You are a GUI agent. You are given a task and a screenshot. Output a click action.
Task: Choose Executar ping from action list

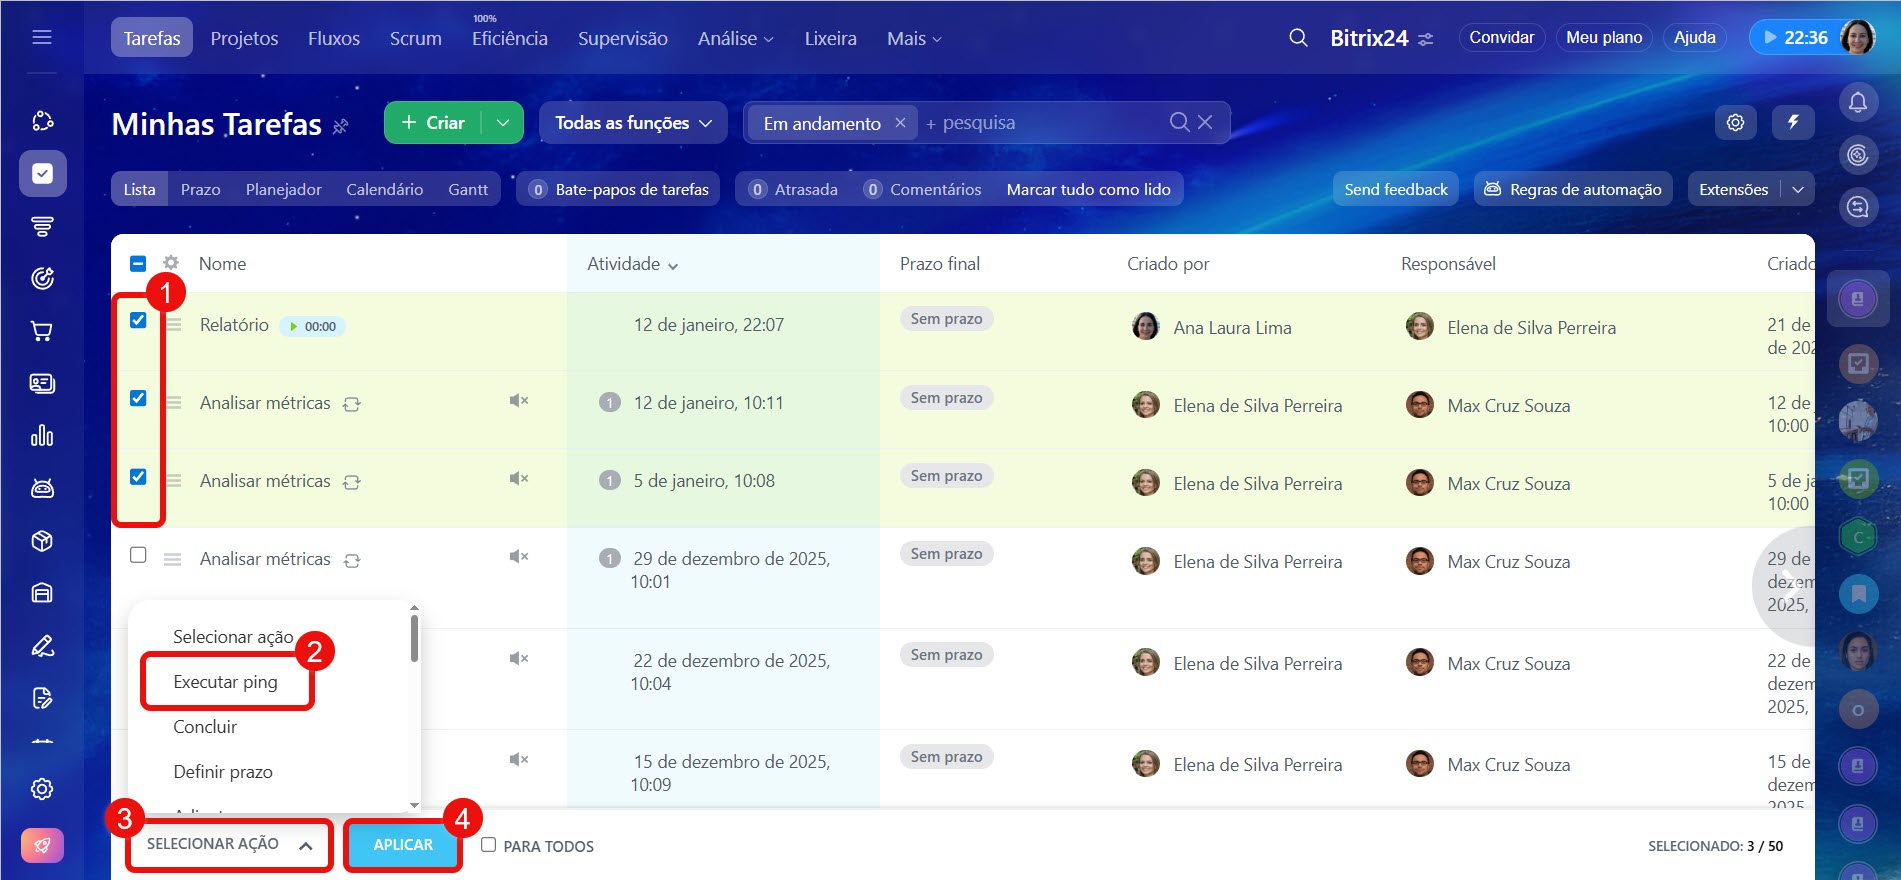226,682
